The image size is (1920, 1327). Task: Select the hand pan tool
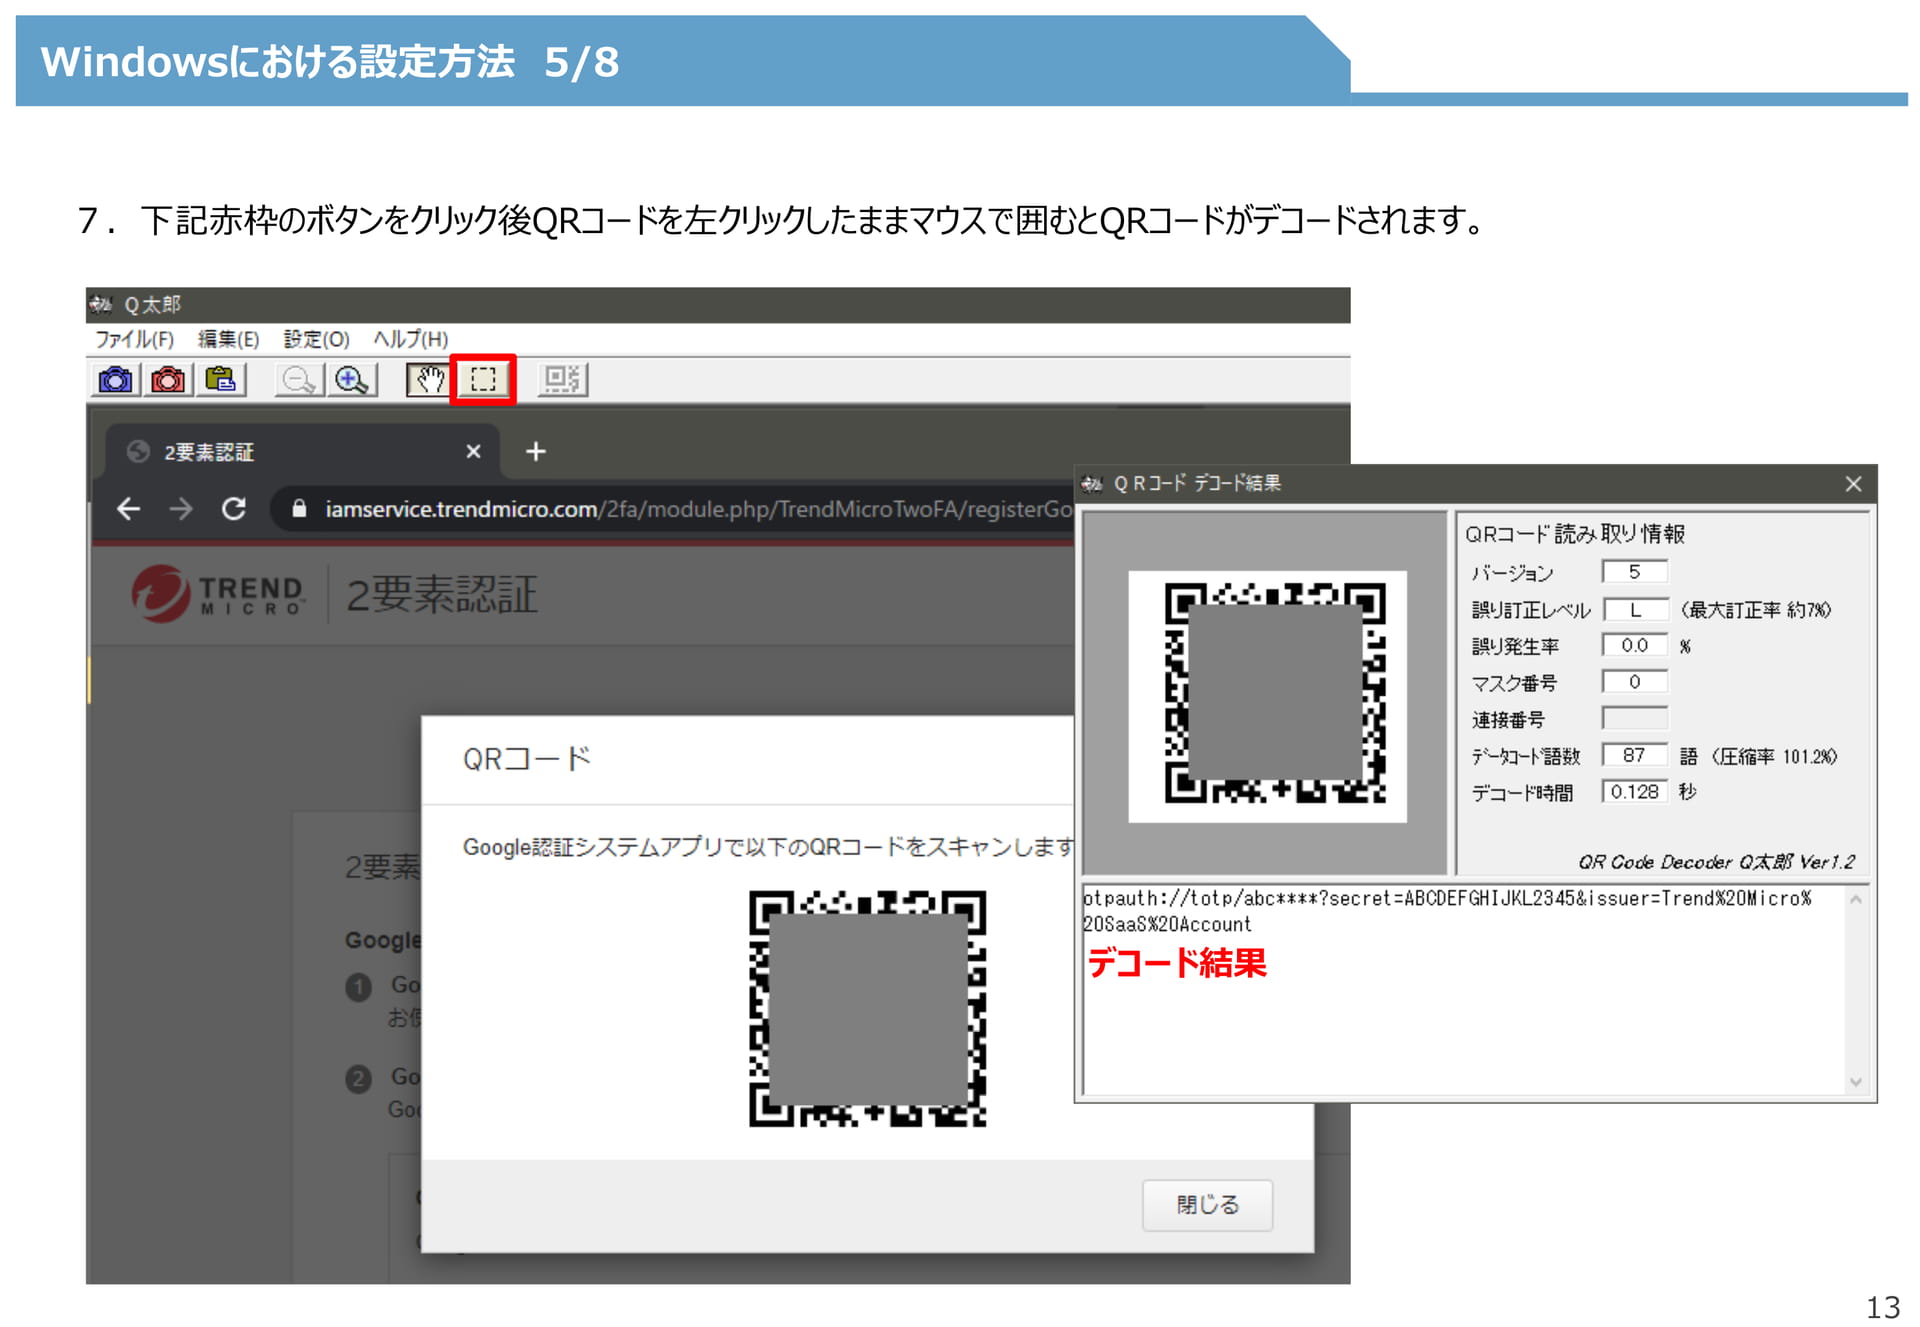[429, 380]
